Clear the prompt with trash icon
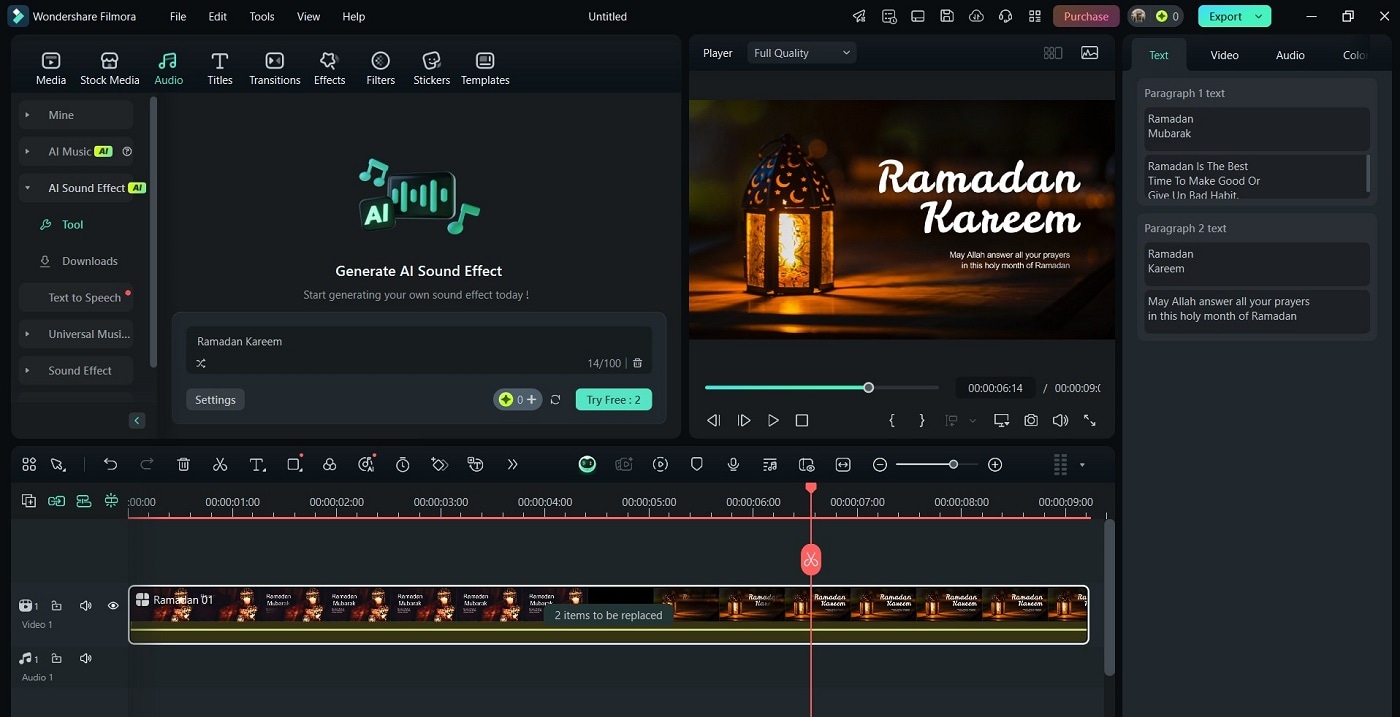This screenshot has height=717, width=1400. tap(638, 364)
